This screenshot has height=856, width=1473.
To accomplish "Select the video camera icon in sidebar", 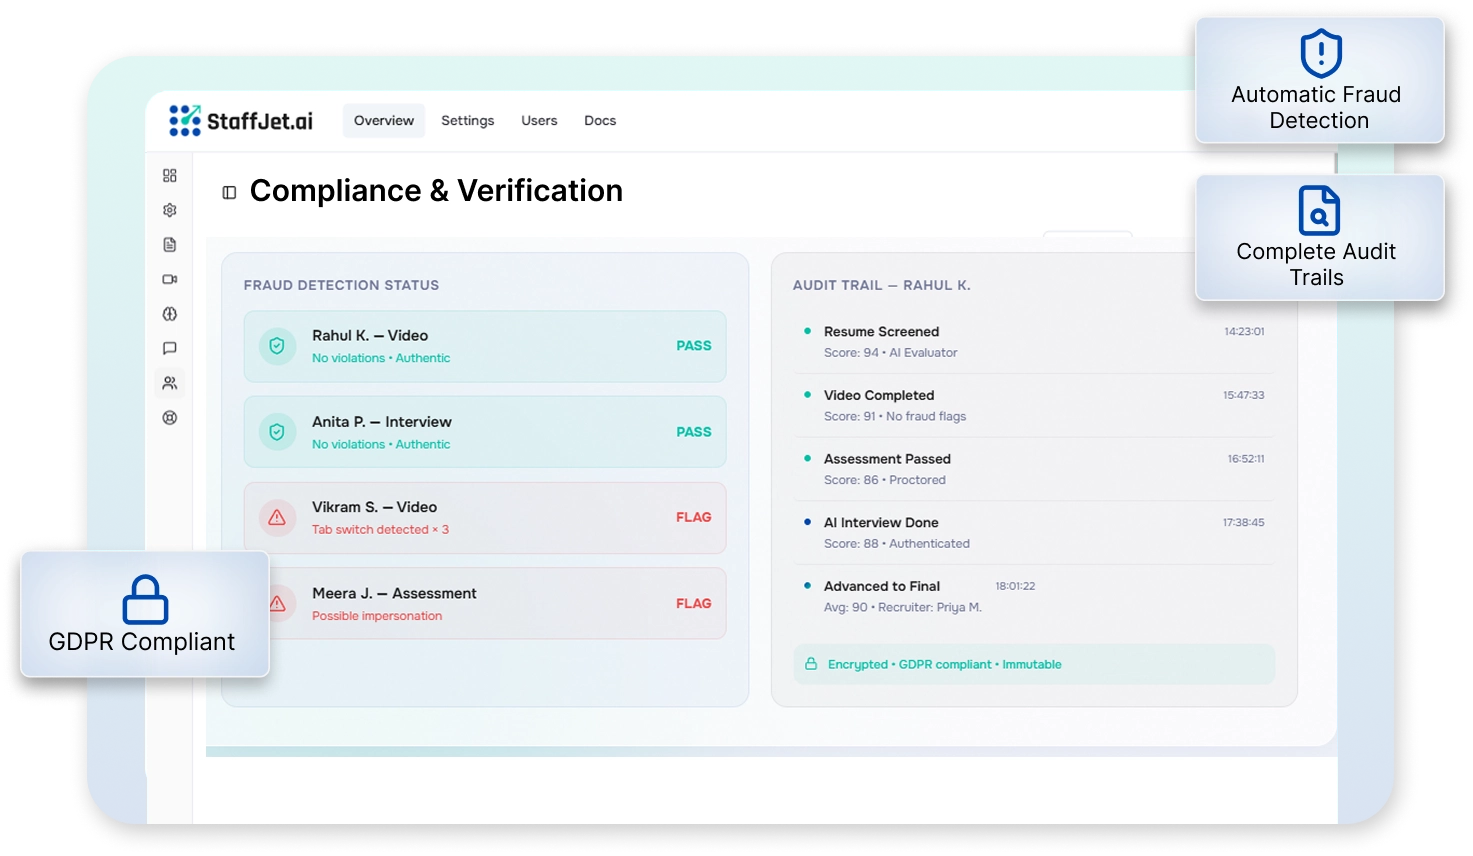I will click(170, 280).
